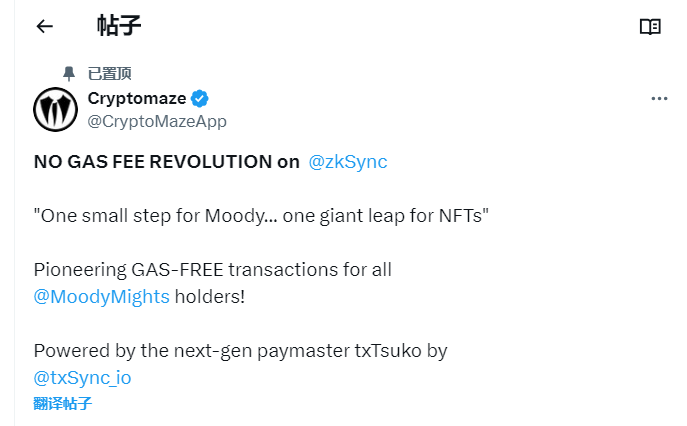This screenshot has height=426, width=687.
Task: Click the 帖子 page heading
Action: click(x=118, y=26)
